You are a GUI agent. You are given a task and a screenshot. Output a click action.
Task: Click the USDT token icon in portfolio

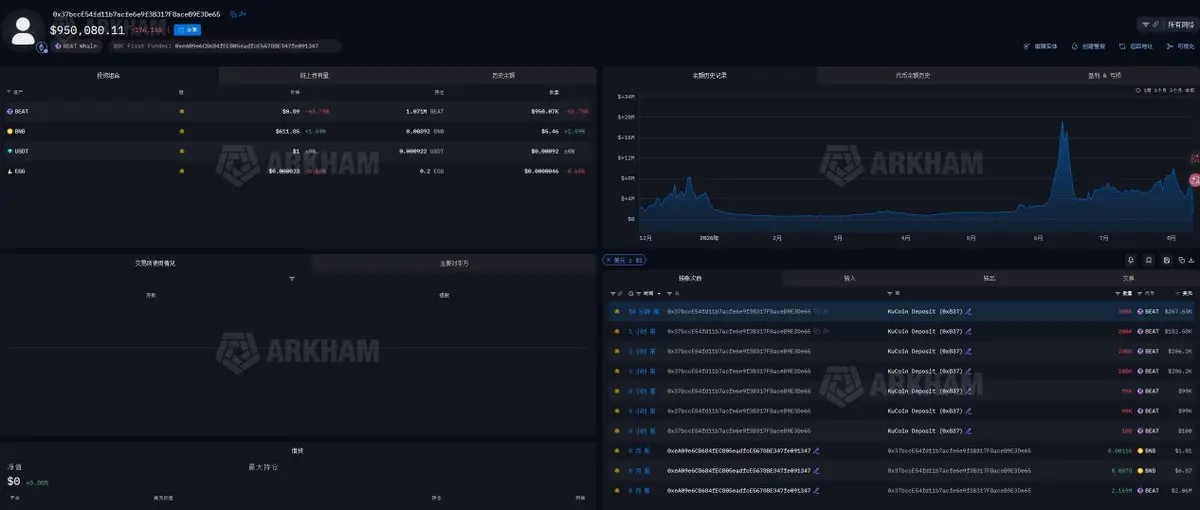(10, 151)
